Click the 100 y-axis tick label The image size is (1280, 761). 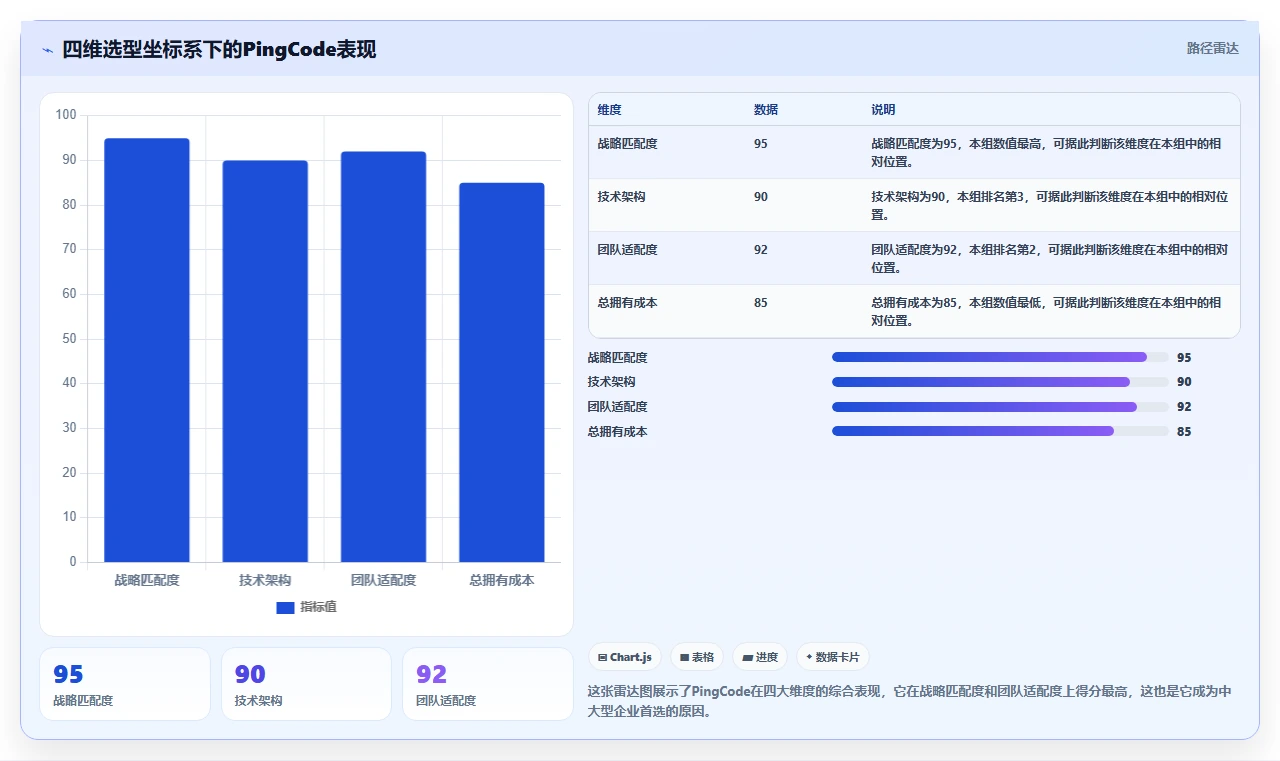point(66,115)
